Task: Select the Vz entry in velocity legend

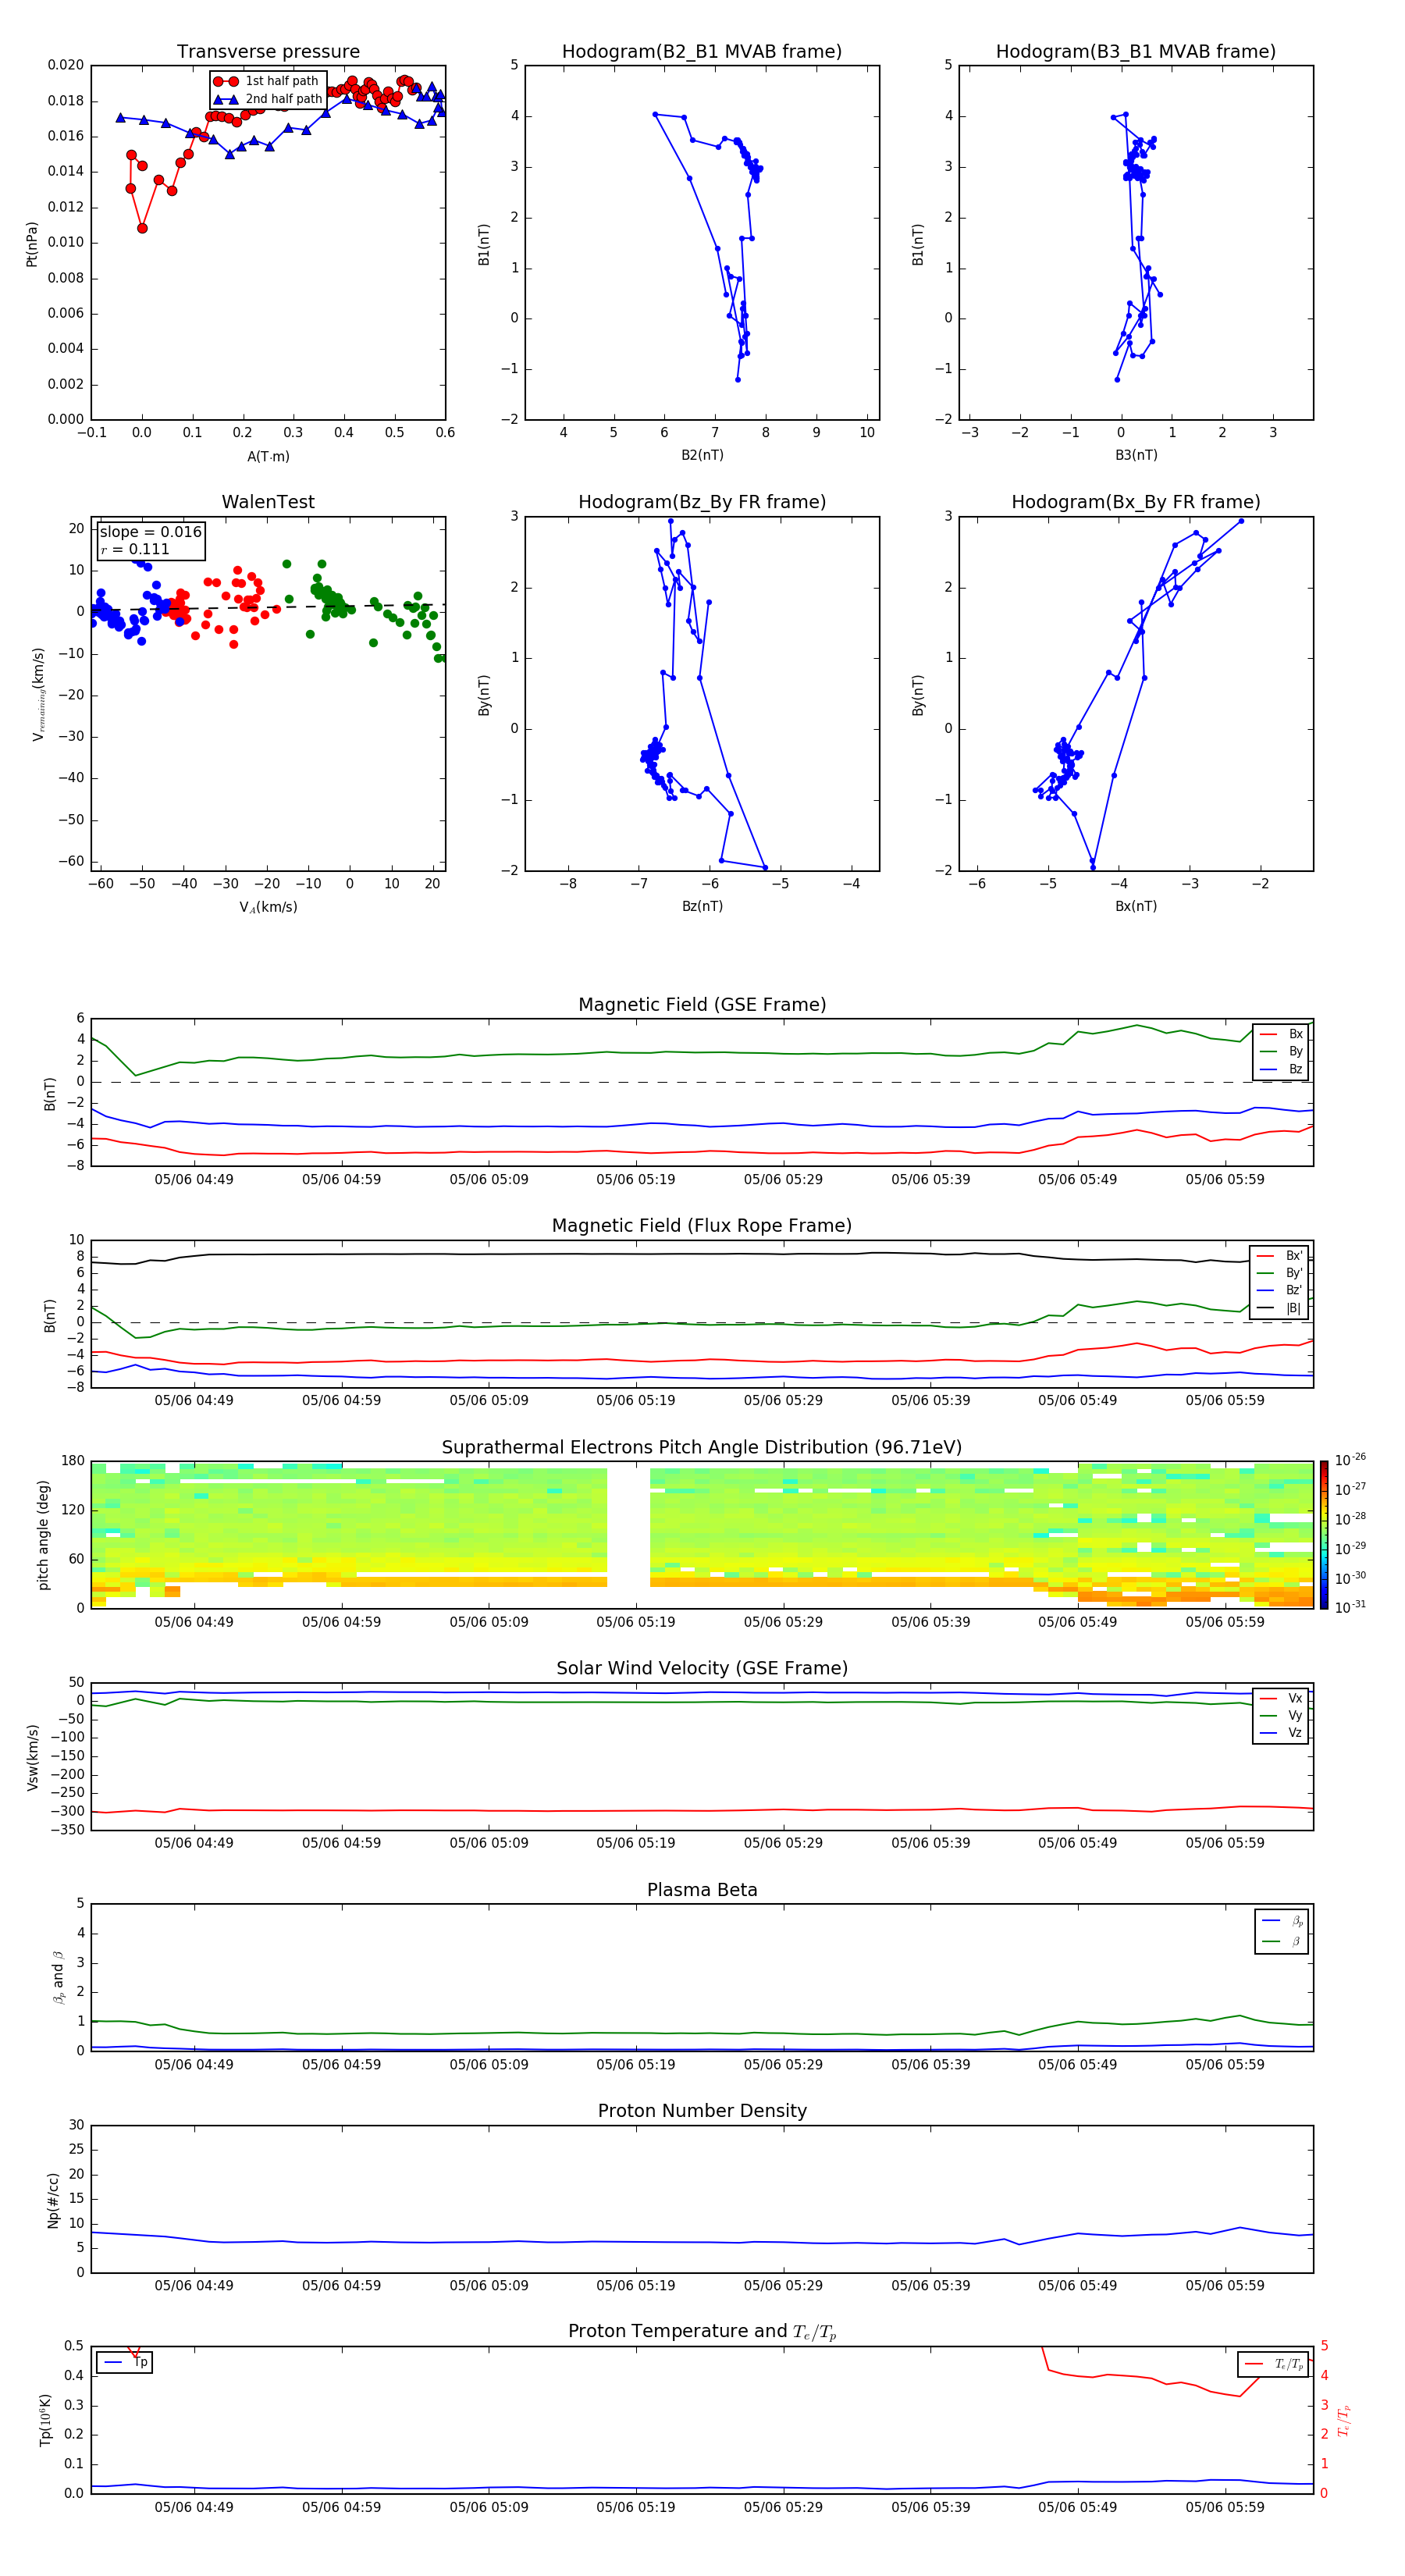Action: tap(1281, 1733)
